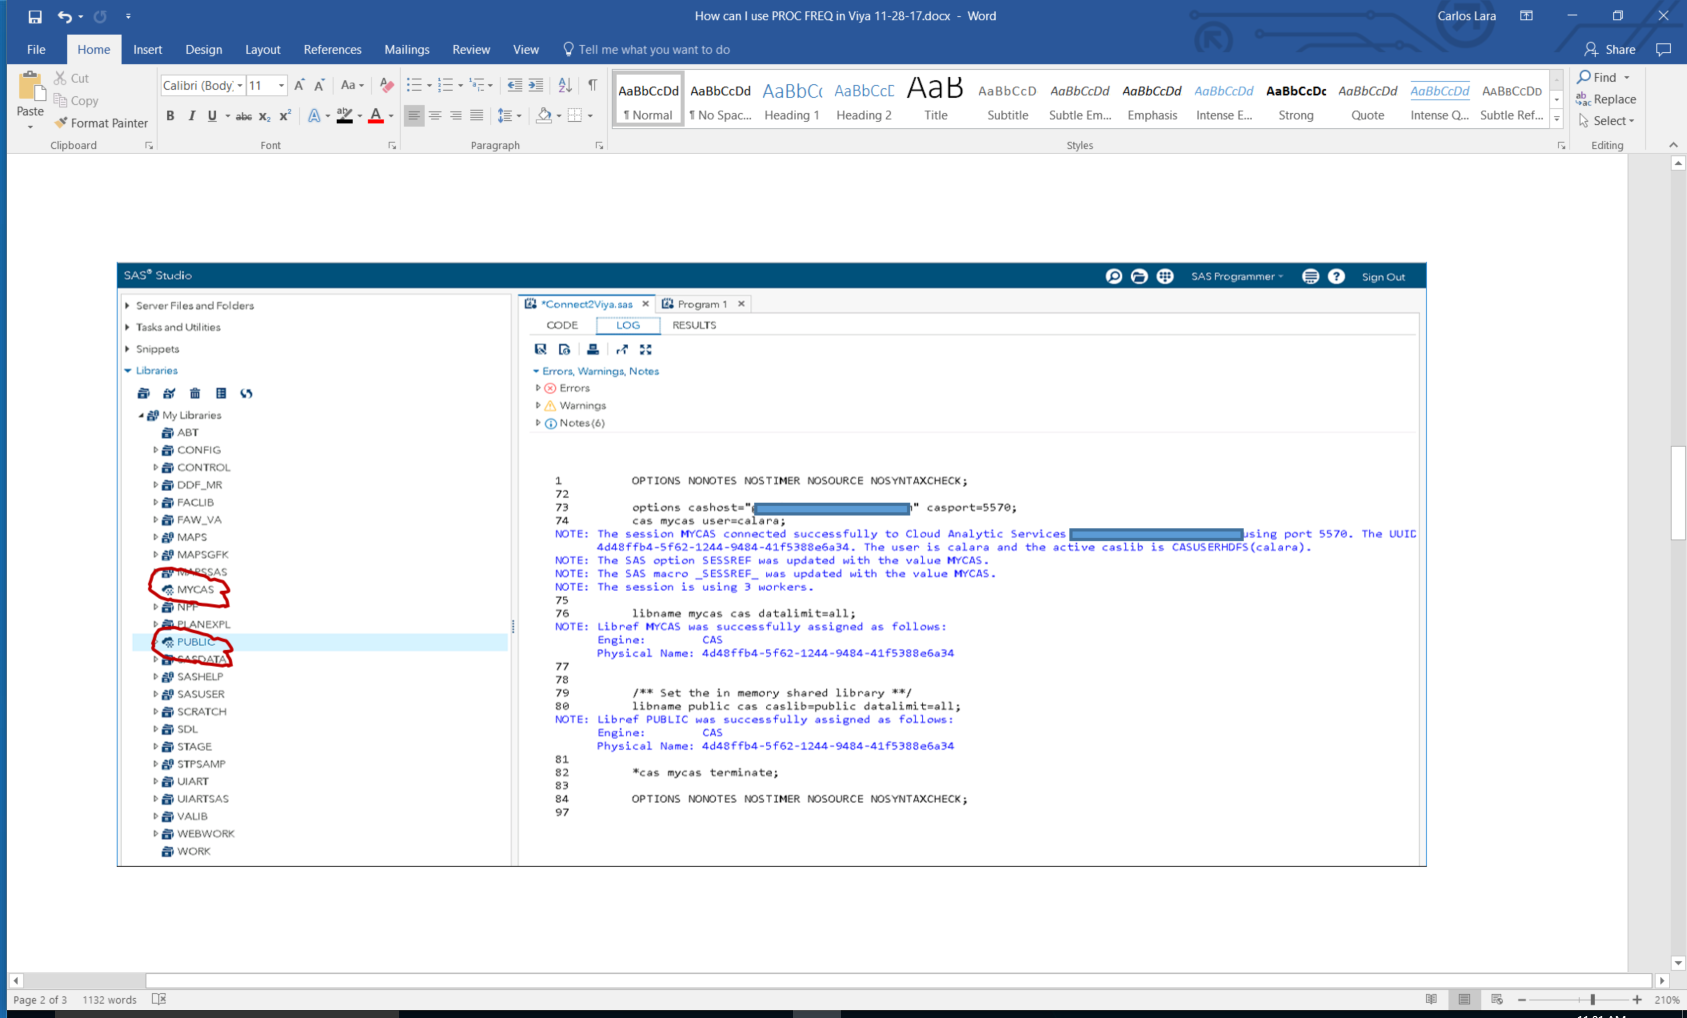Open the Change Case dropdown

tap(352, 85)
